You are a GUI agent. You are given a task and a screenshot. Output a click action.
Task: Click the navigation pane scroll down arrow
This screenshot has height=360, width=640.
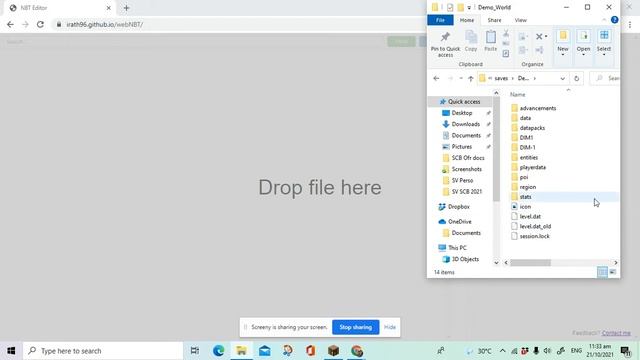pyautogui.click(x=496, y=262)
